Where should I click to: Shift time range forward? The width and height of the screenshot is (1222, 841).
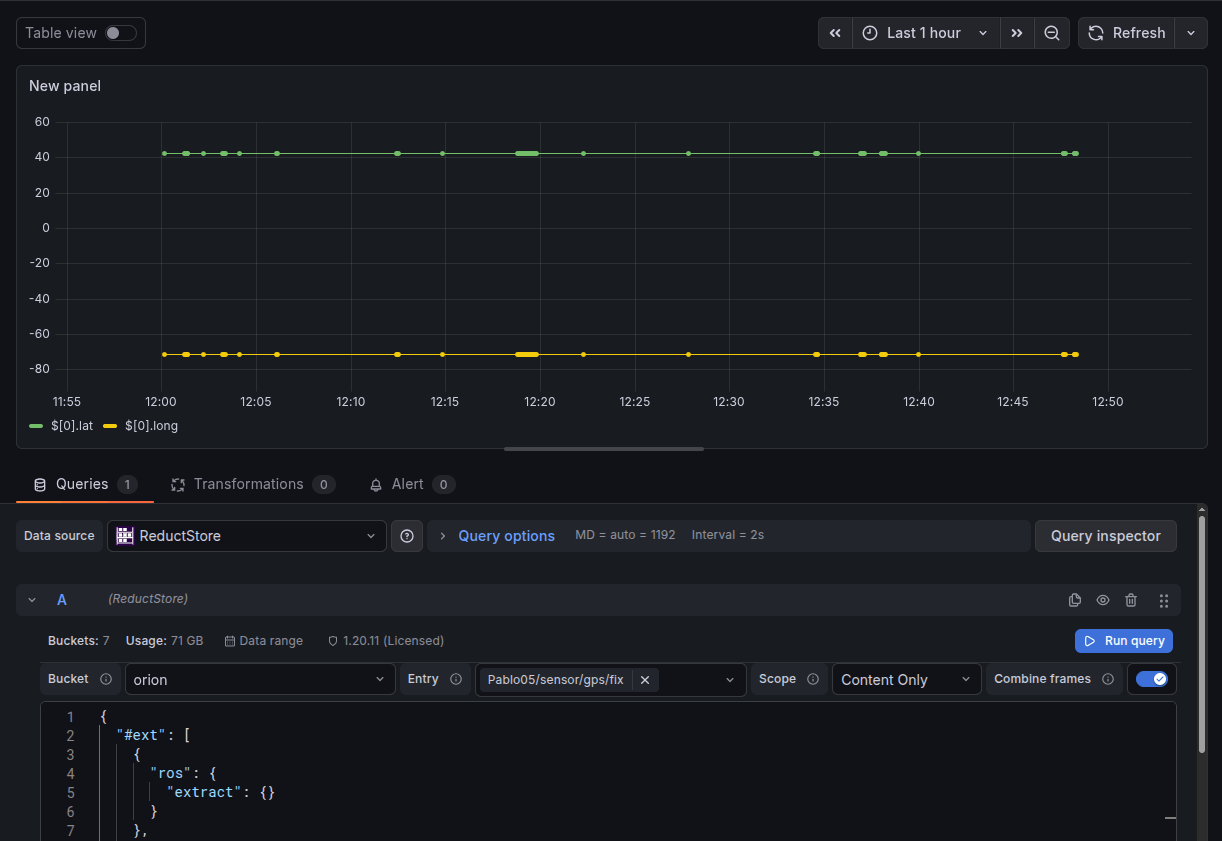pos(1016,33)
